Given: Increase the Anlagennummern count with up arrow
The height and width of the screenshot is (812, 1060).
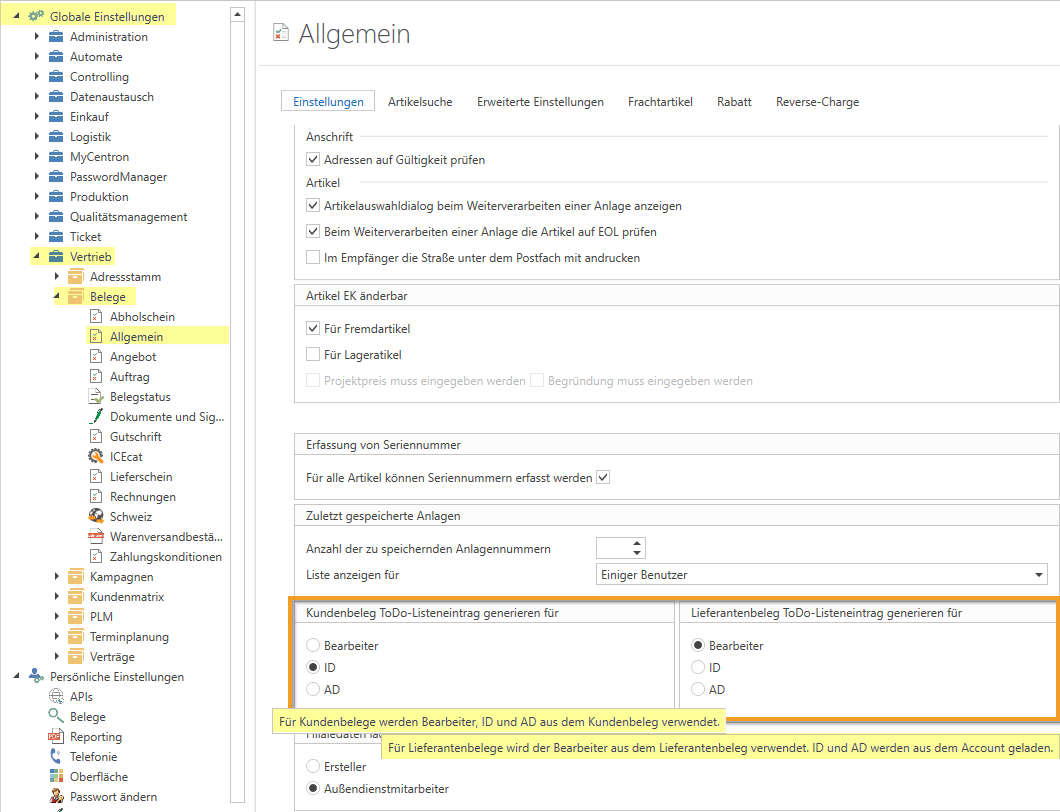Looking at the screenshot, I should (637, 543).
